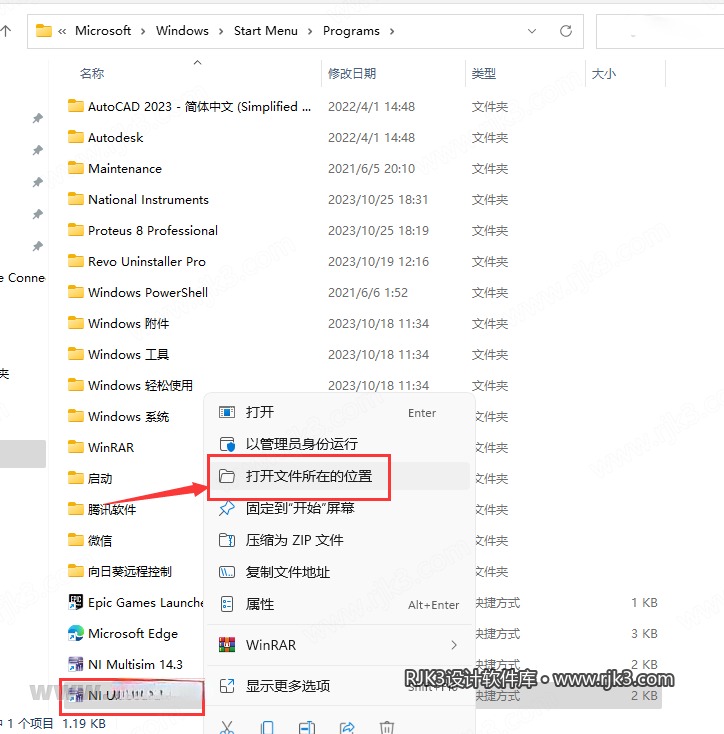Click Windows breadcrumb in address bar
The width and height of the screenshot is (724, 734).
point(182,31)
